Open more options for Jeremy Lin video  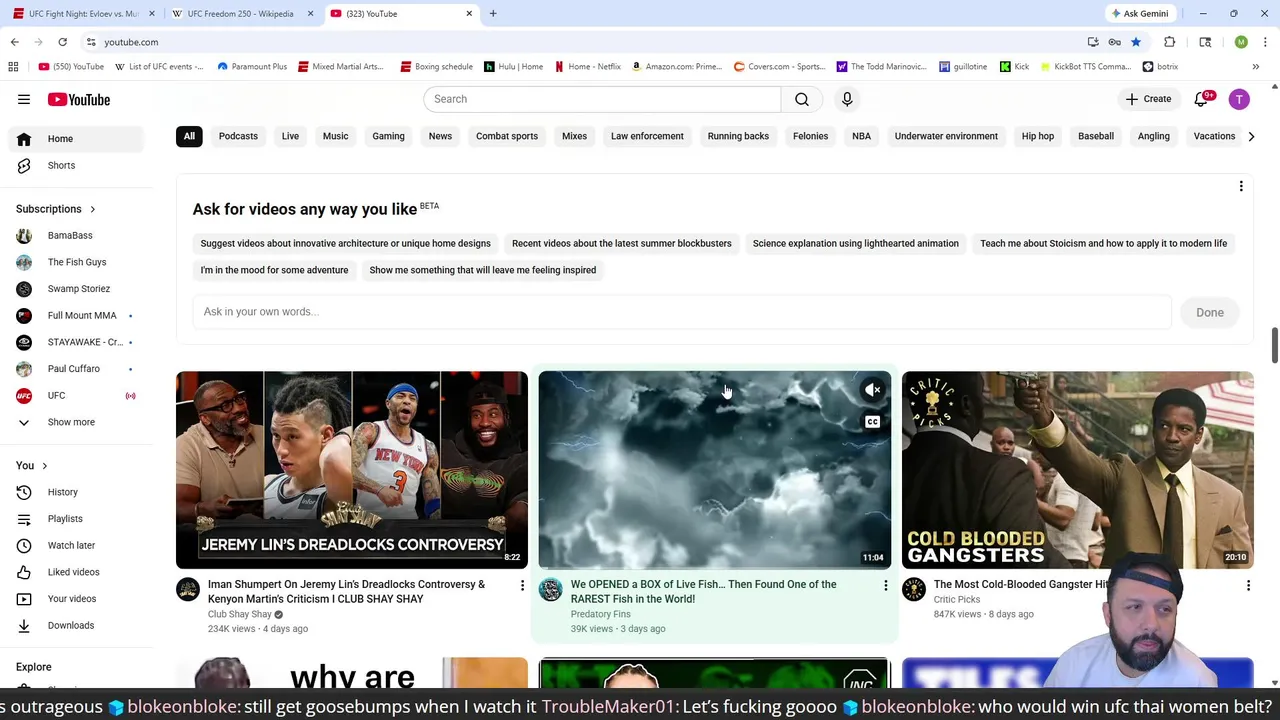[522, 585]
